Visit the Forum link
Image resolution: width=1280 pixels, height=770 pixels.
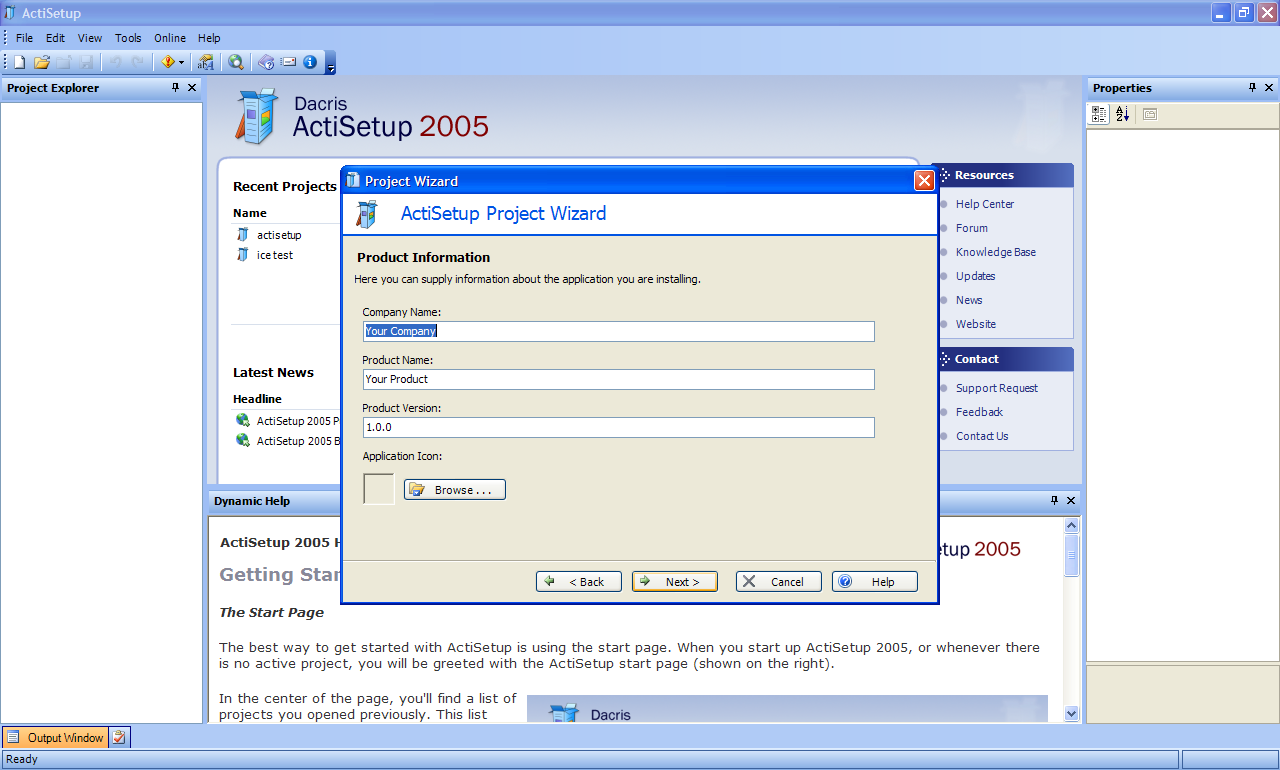coord(972,228)
